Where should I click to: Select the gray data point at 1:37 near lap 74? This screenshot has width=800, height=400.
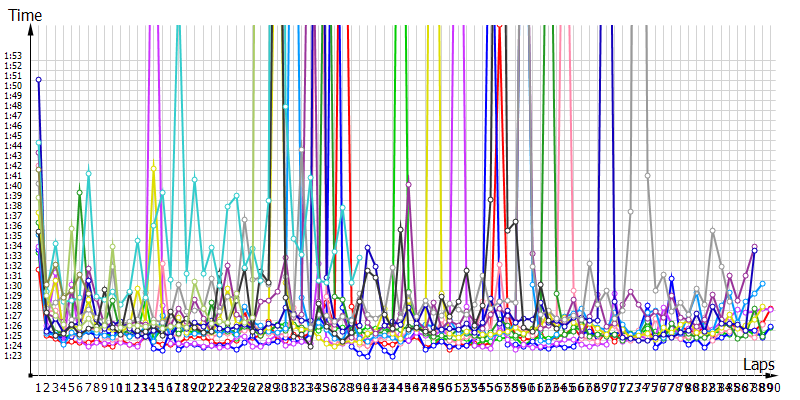point(631,211)
